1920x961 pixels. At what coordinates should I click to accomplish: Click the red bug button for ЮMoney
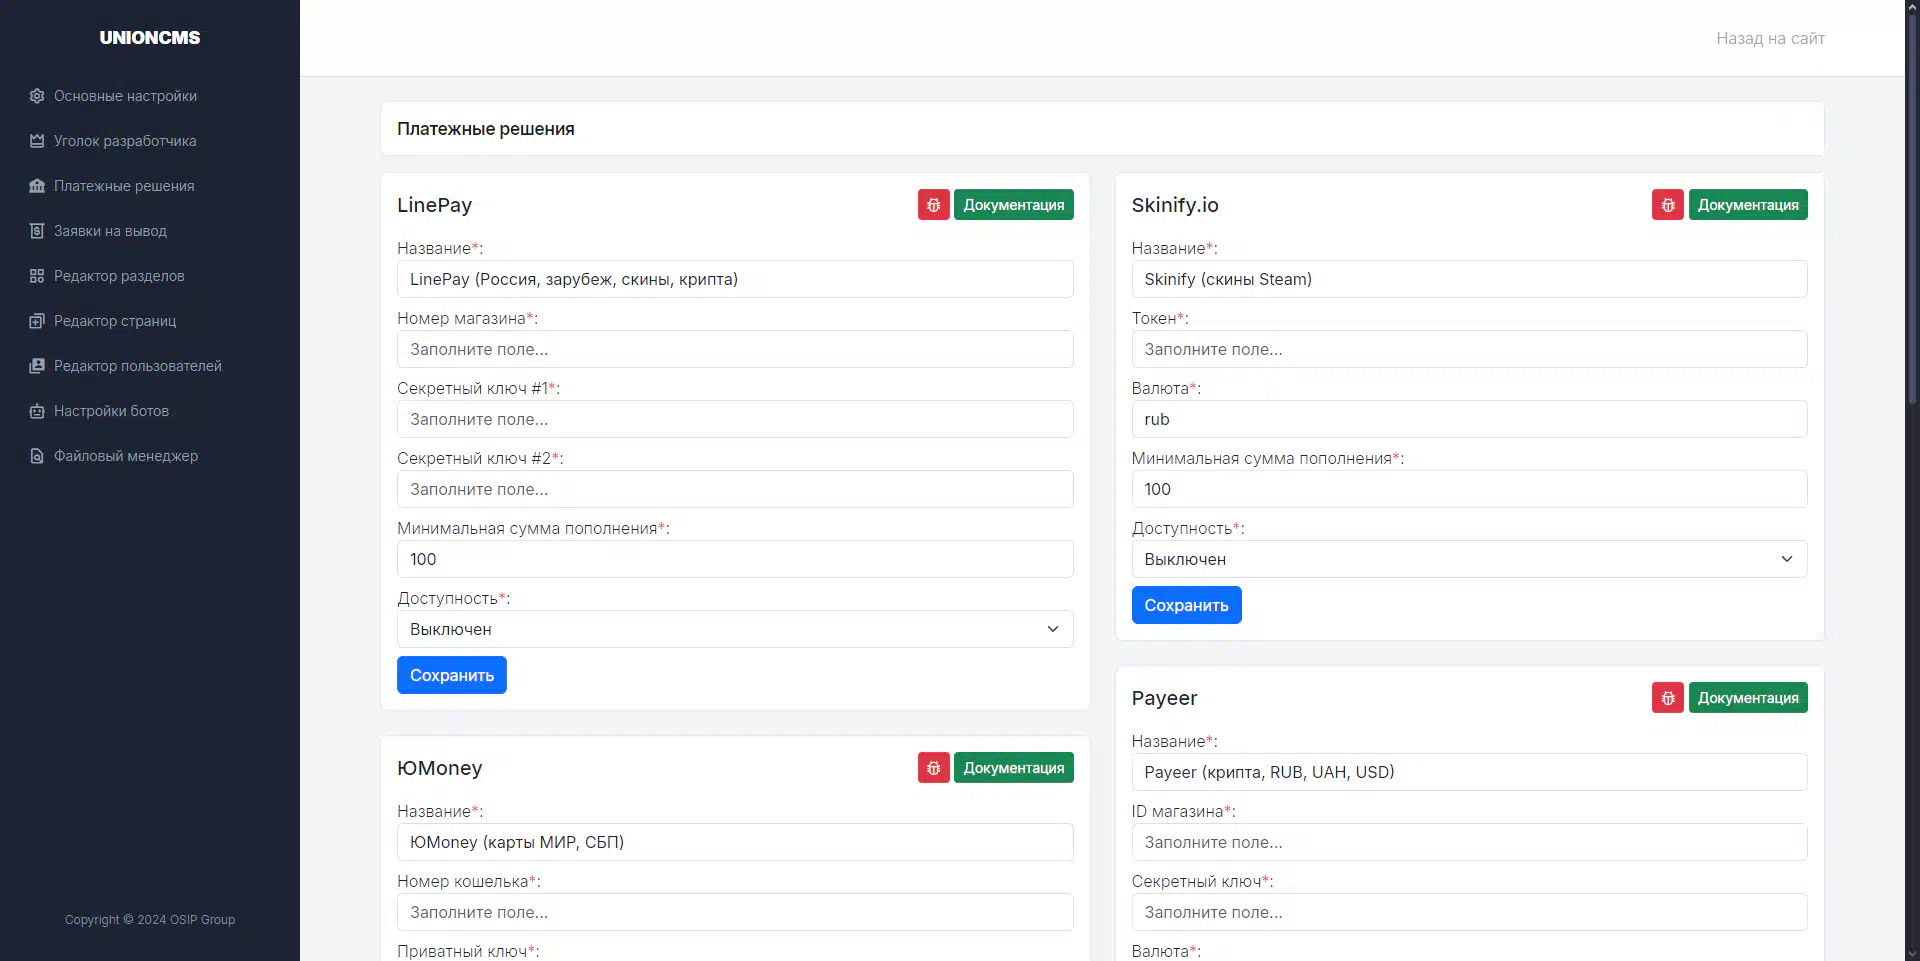coord(934,768)
